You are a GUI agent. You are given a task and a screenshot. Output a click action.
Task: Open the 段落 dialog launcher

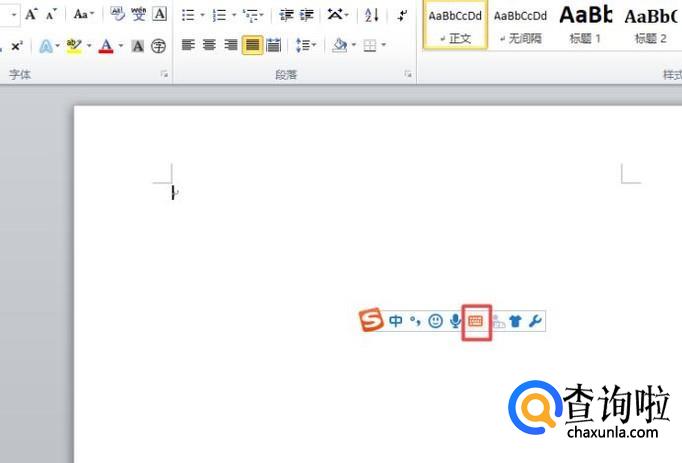click(408, 75)
